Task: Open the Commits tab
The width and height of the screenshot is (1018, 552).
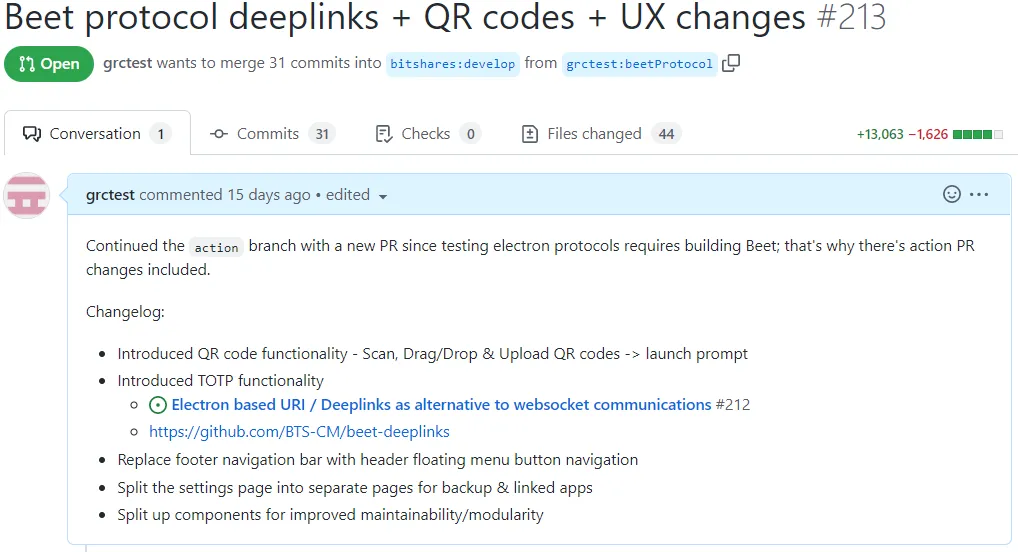Action: 271,134
